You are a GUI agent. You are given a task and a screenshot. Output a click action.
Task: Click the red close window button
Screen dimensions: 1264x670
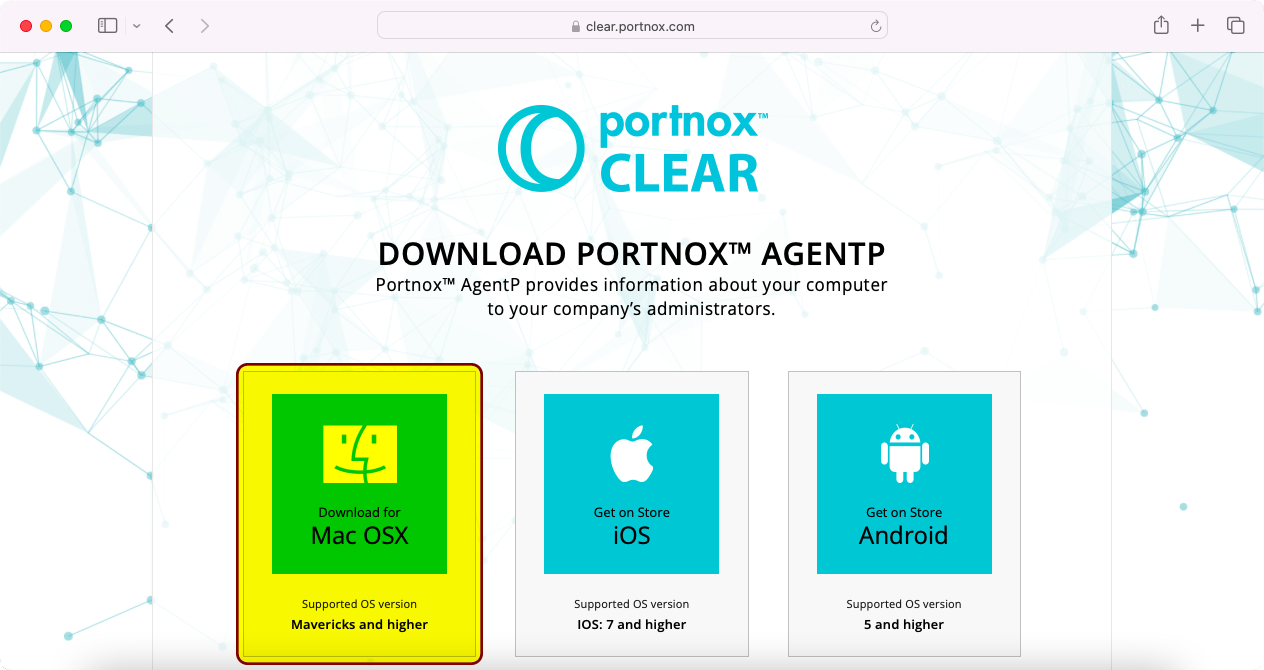26,26
